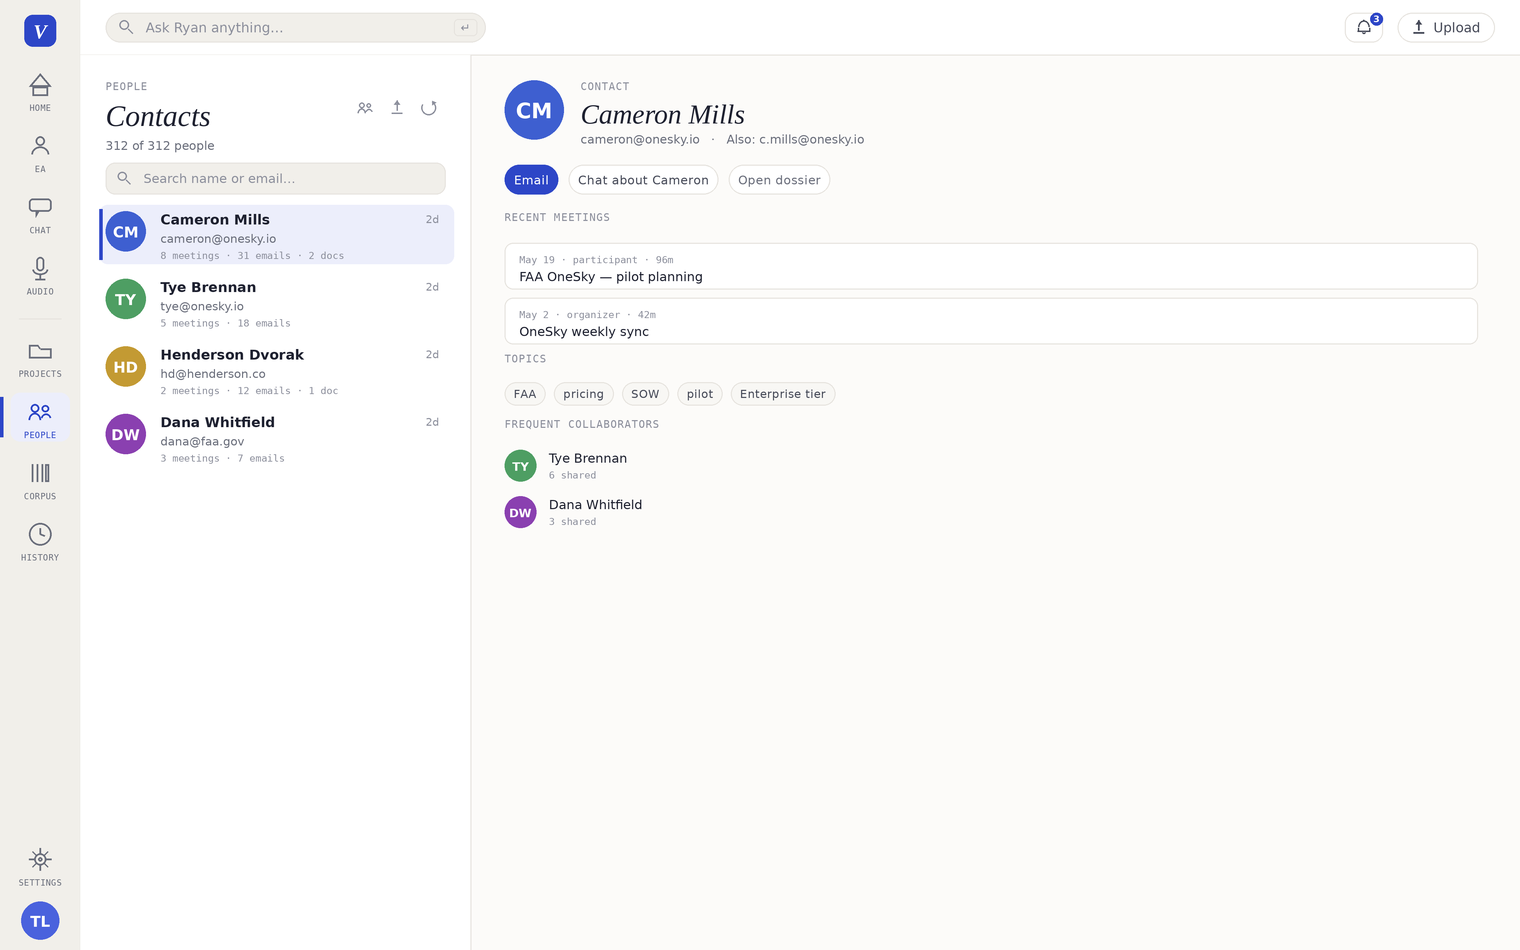Screen dimensions: 1520x950
Task: Click the merge people icon in Contacts header
Action: tap(365, 108)
